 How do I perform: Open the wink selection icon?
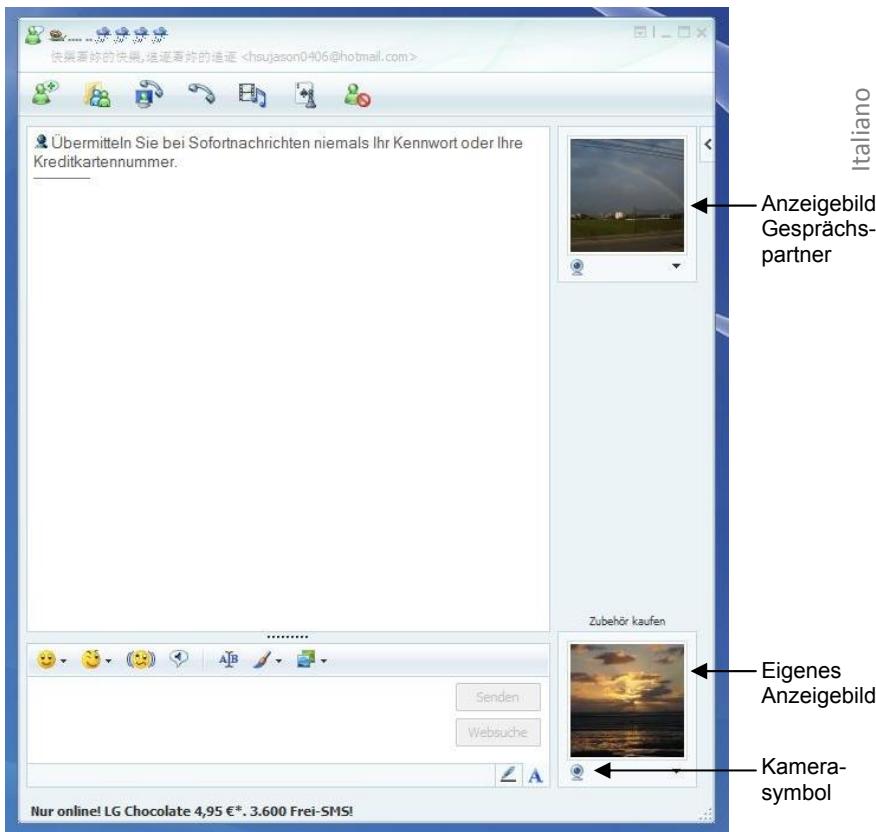[x=92, y=659]
